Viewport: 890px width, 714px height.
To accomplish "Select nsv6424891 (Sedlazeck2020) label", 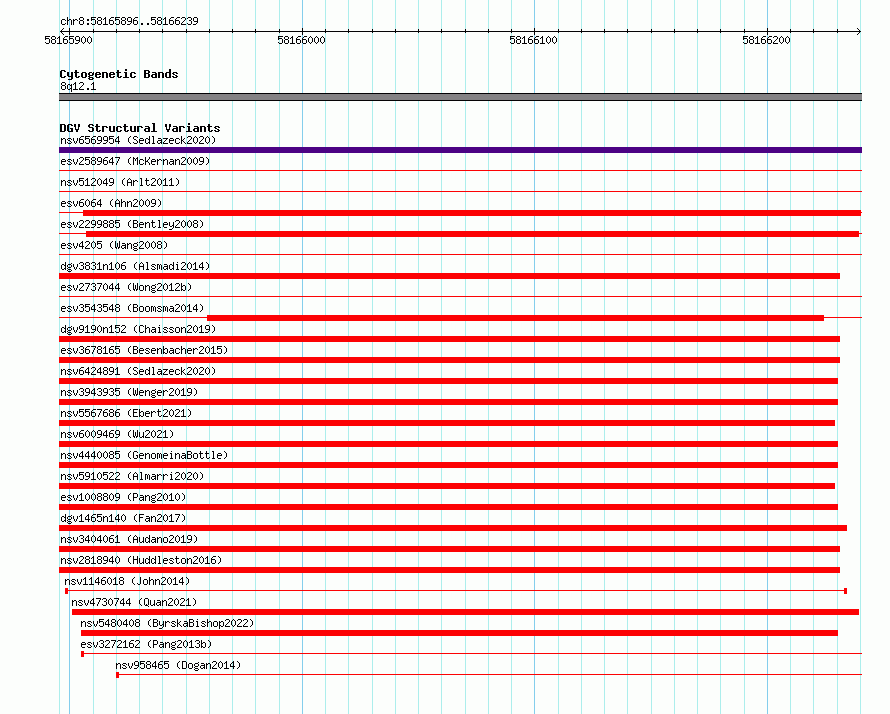I will (x=138, y=371).
